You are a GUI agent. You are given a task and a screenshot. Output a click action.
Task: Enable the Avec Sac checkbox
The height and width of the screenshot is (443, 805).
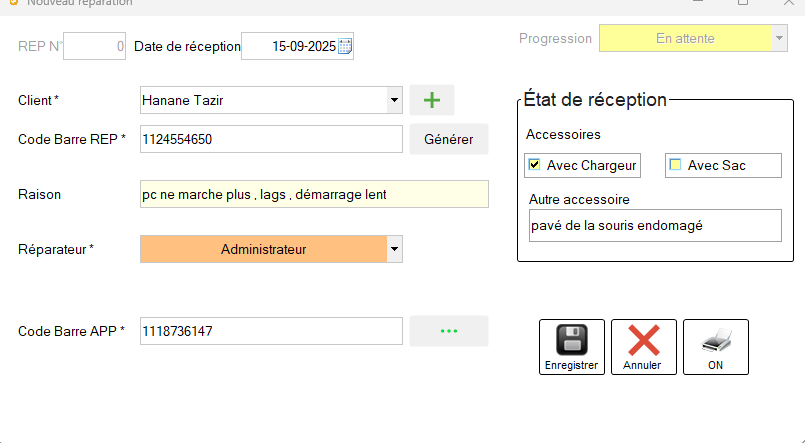[675, 165]
